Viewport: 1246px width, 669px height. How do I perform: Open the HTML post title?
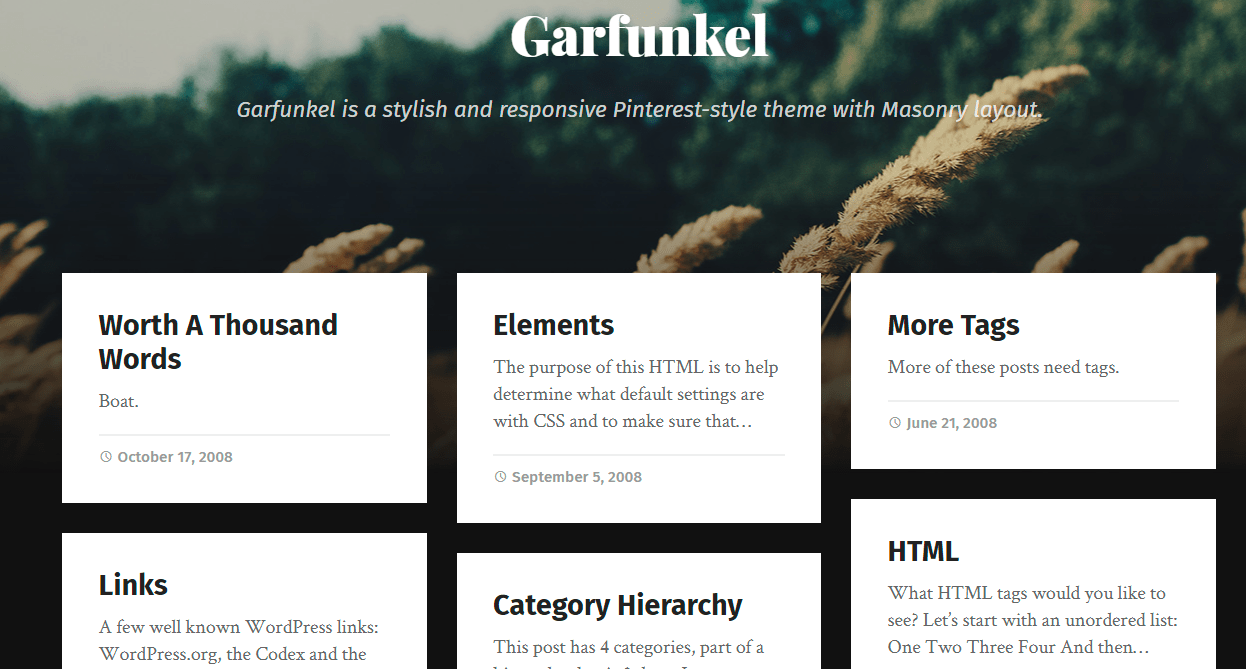click(x=923, y=551)
